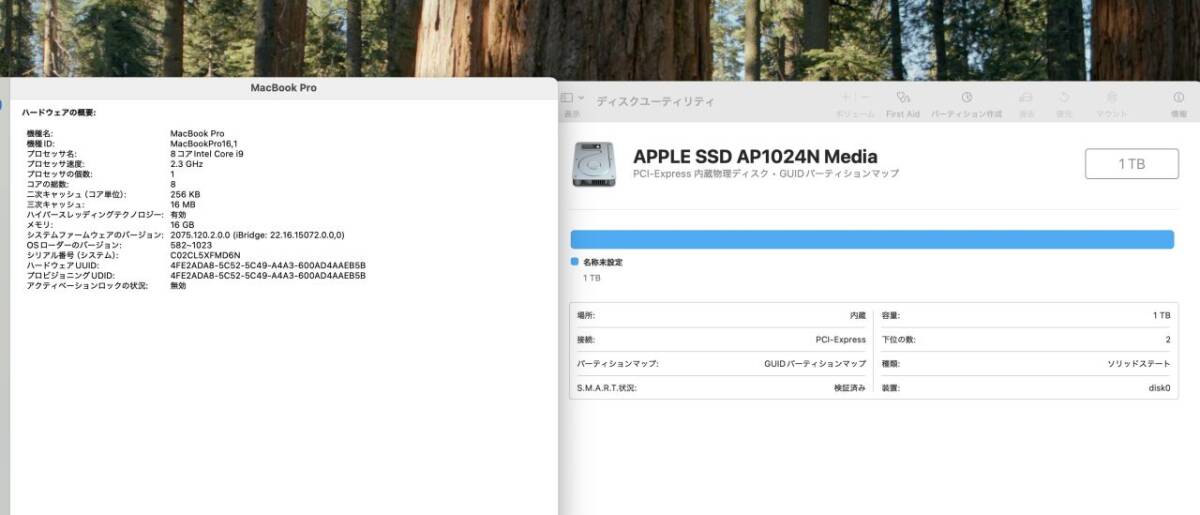This screenshot has width=1200, height=515.
Task: Open the 情報 info toolbar icon
Action: [1178, 98]
